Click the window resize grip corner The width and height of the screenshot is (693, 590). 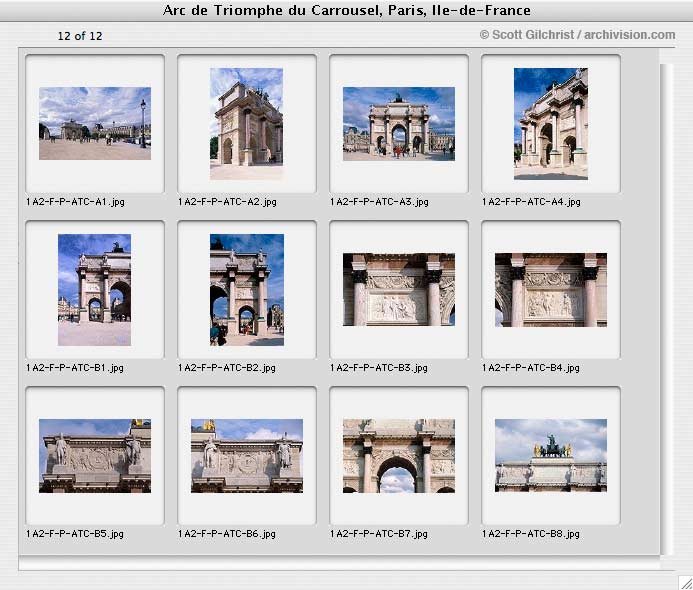[x=685, y=582]
